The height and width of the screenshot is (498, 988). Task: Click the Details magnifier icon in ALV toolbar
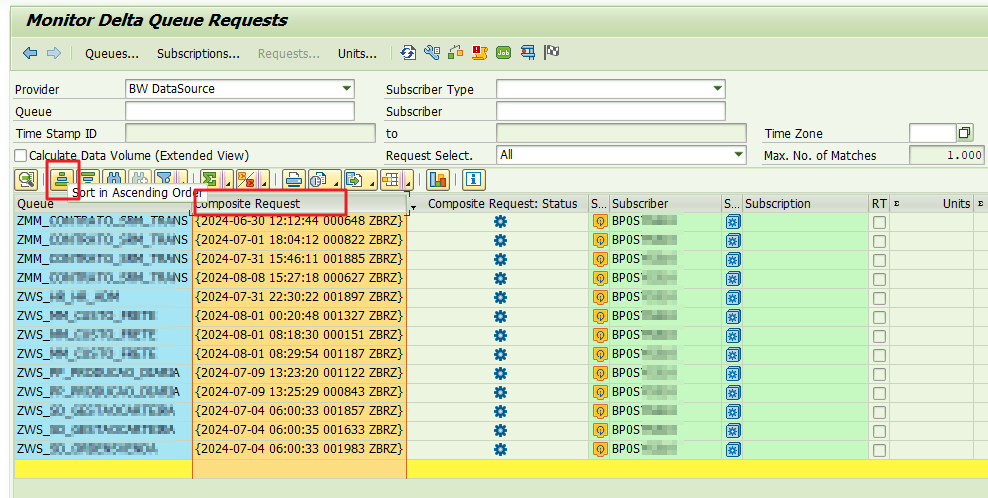26,180
